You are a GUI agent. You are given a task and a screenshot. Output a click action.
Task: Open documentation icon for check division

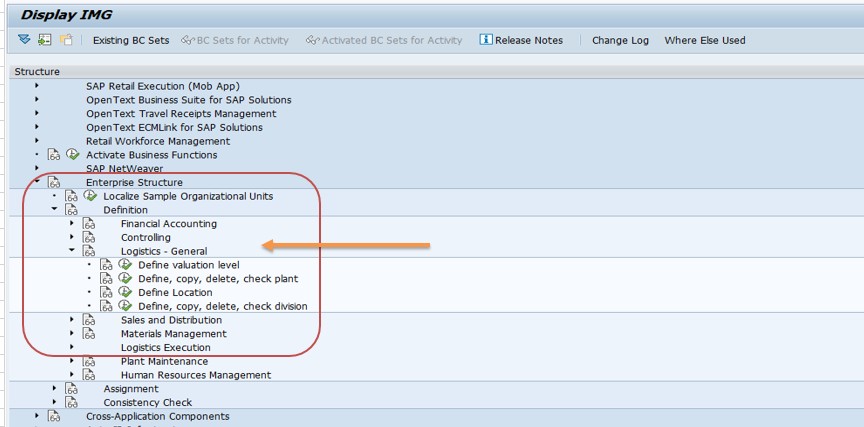107,306
